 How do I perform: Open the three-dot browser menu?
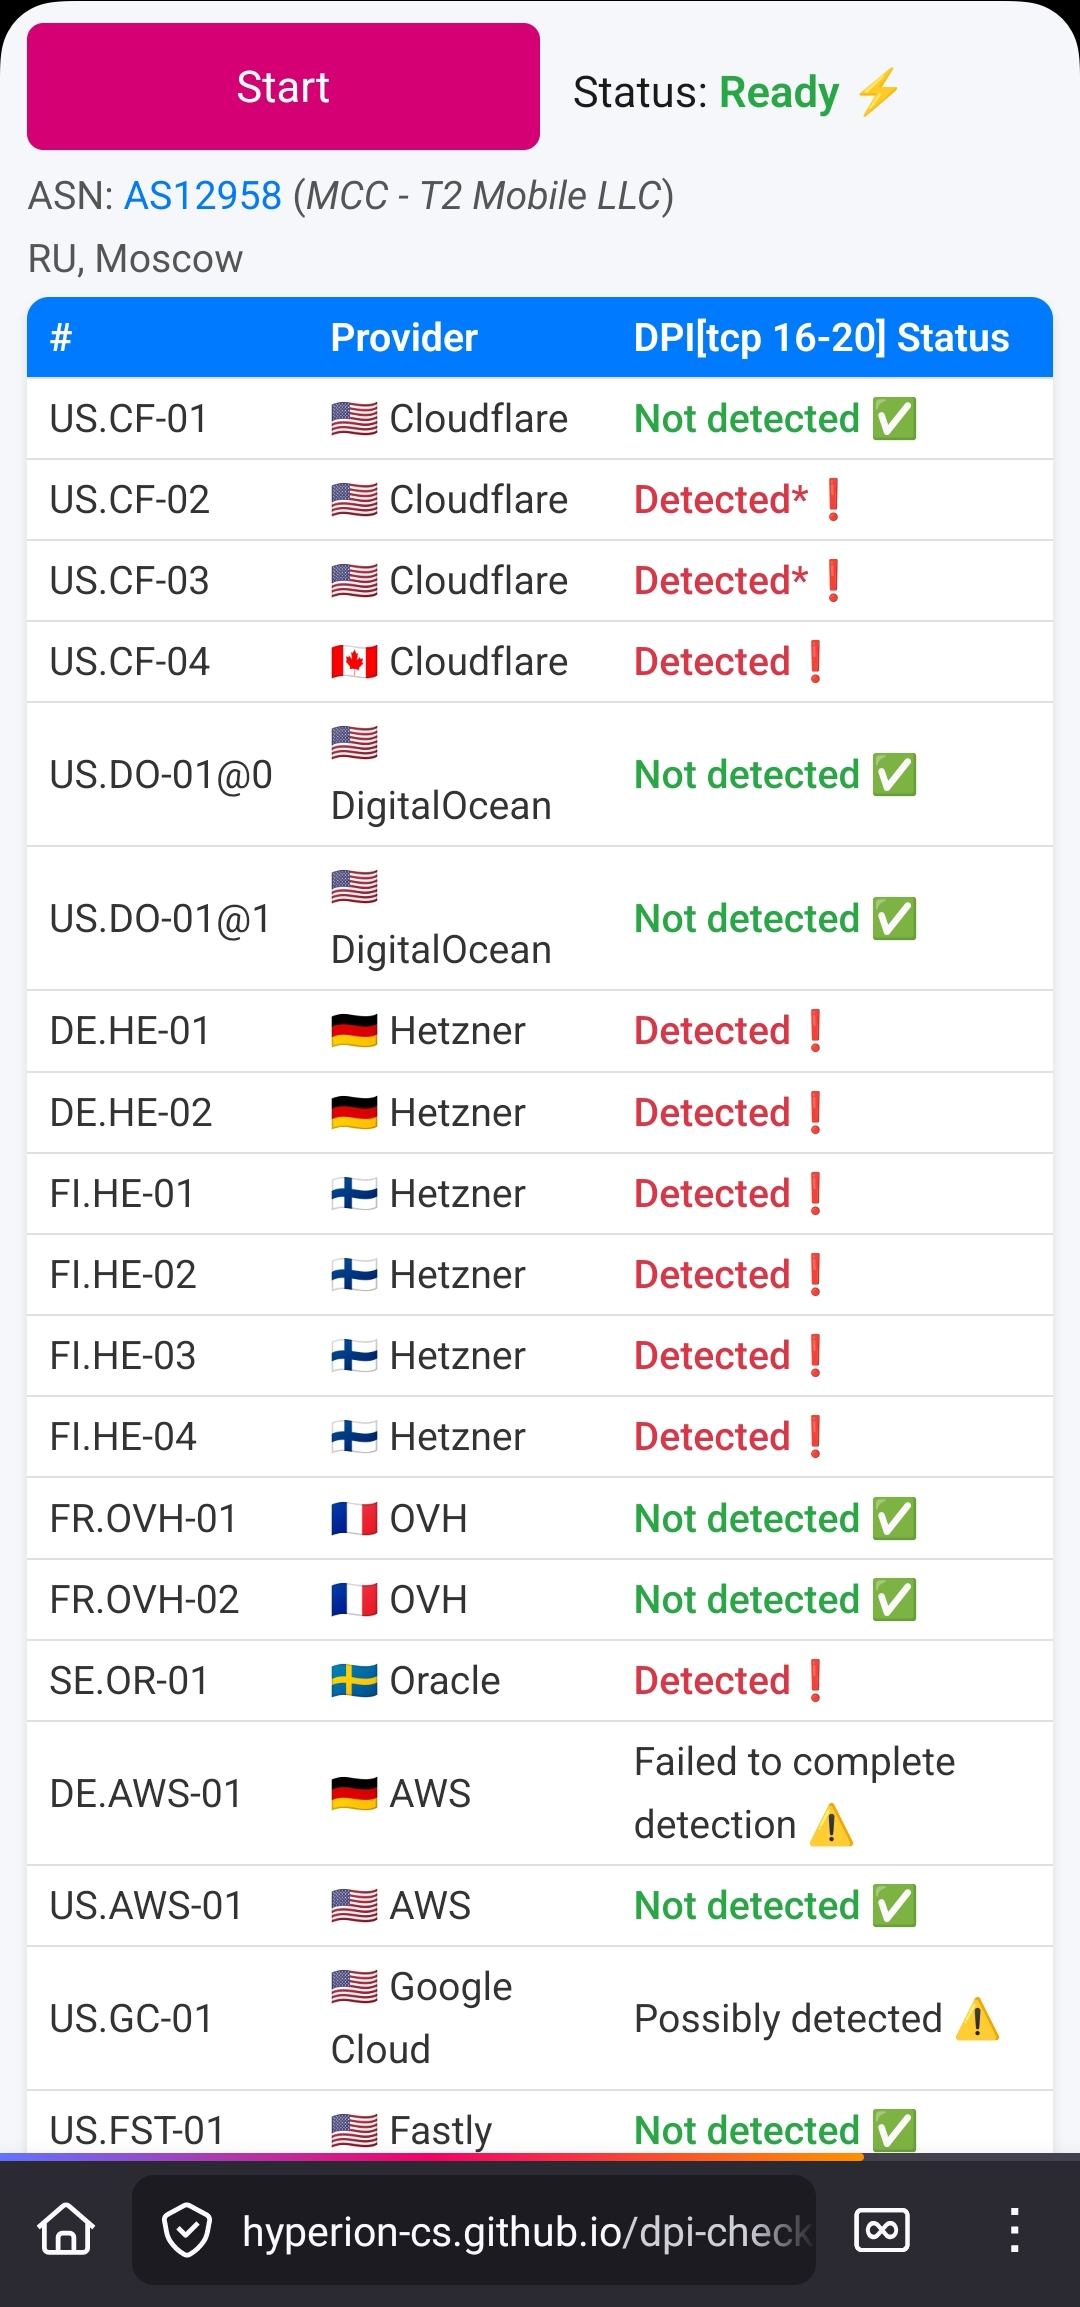pyautogui.click(x=1014, y=2230)
